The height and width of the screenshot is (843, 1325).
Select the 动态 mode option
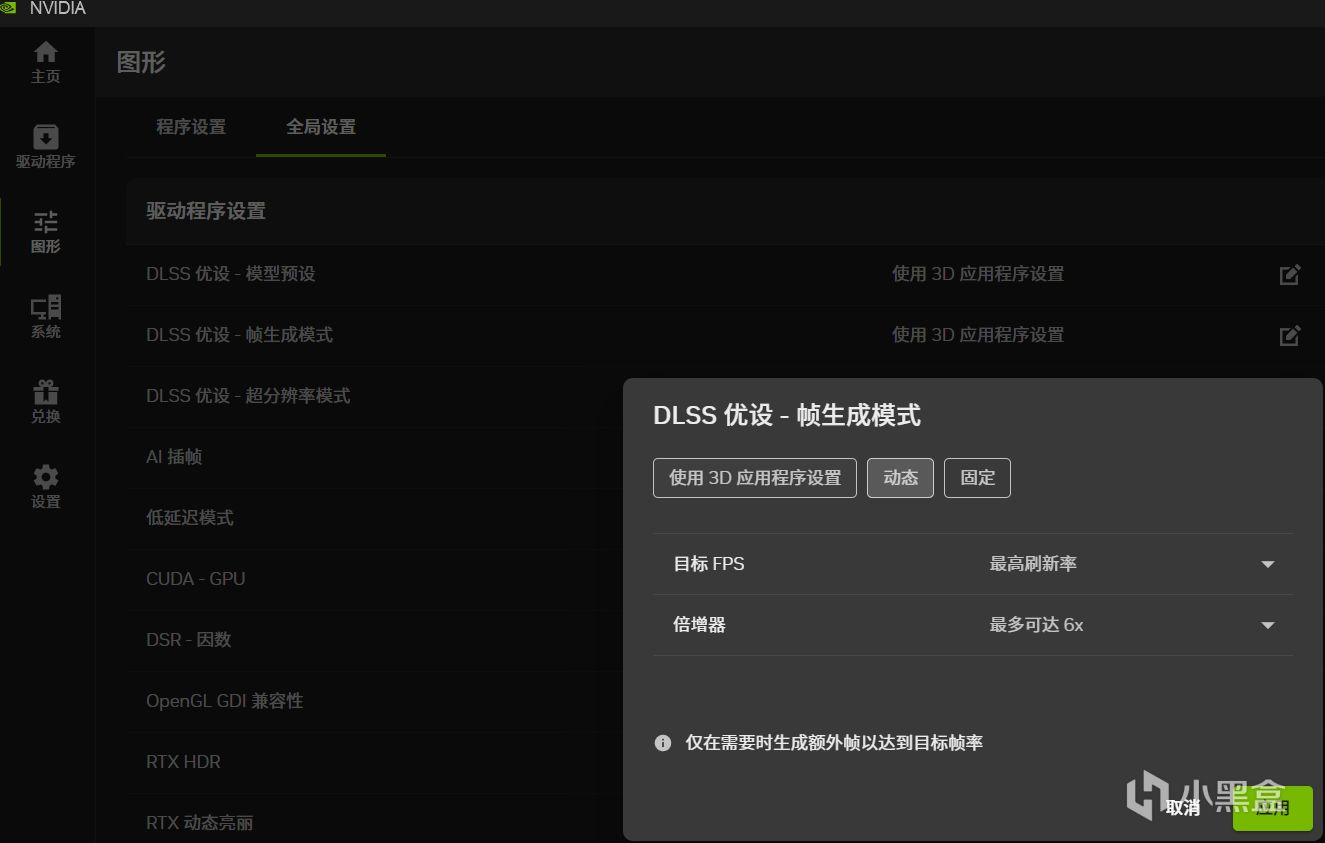tap(901, 478)
